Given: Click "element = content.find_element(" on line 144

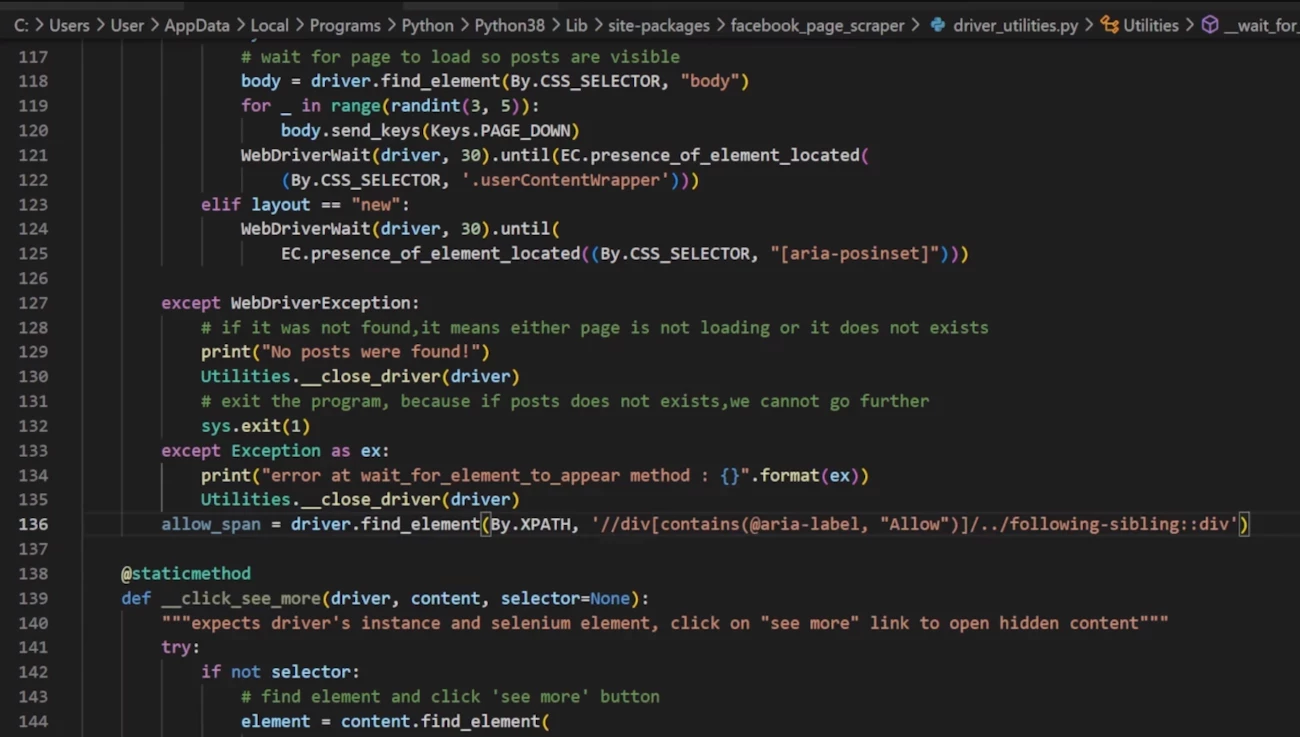Looking at the screenshot, I should [395, 721].
